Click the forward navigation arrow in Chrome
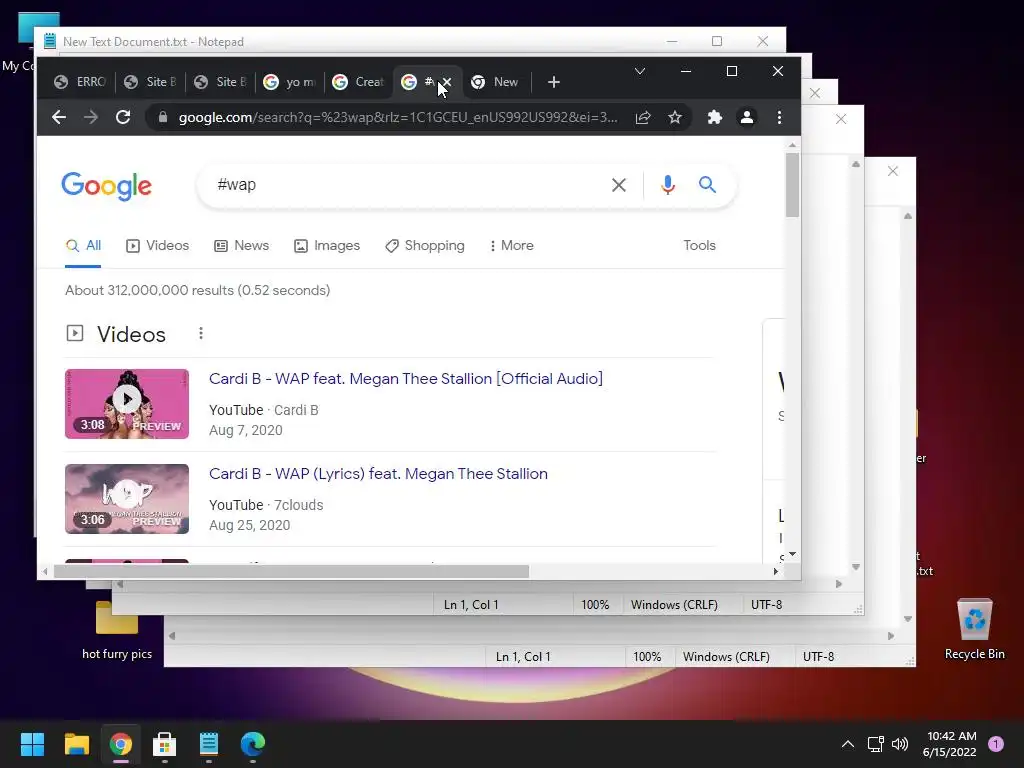1024x768 pixels. 91,118
